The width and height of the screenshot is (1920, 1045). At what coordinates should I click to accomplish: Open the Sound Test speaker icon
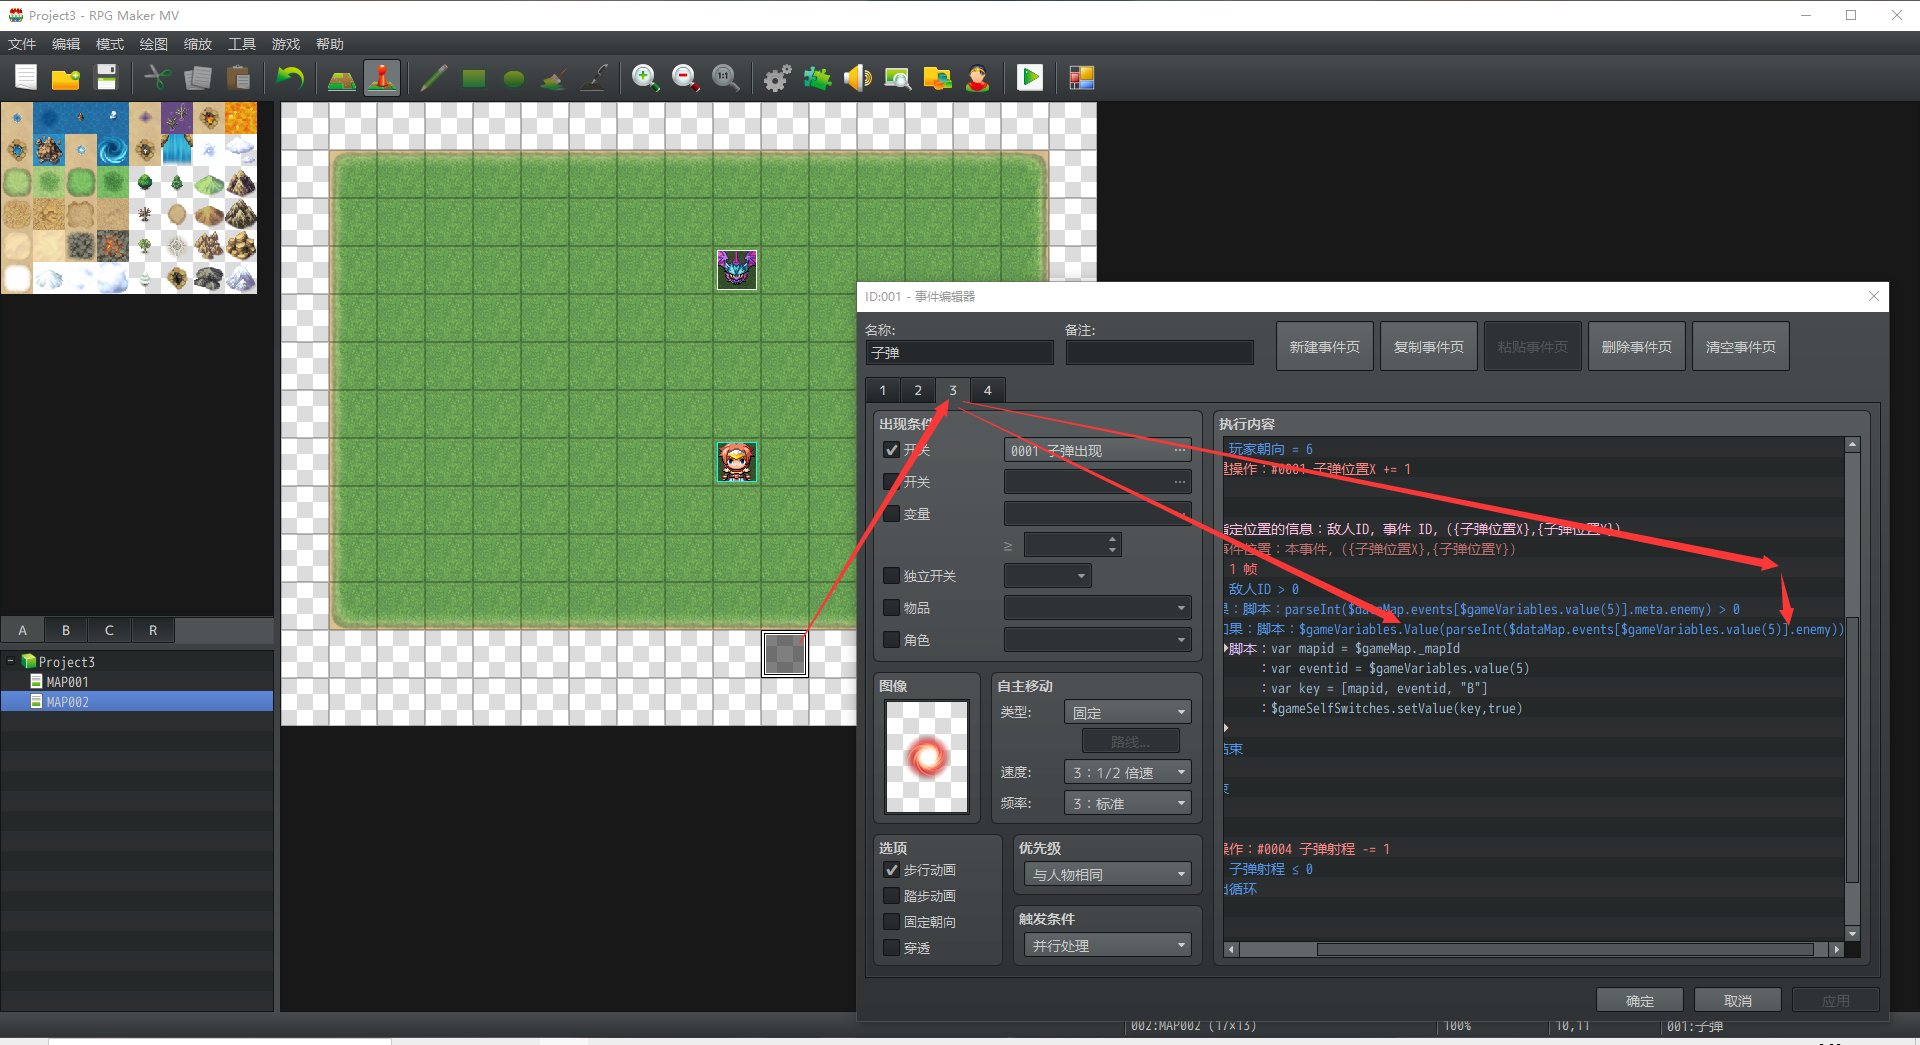pyautogui.click(x=858, y=77)
